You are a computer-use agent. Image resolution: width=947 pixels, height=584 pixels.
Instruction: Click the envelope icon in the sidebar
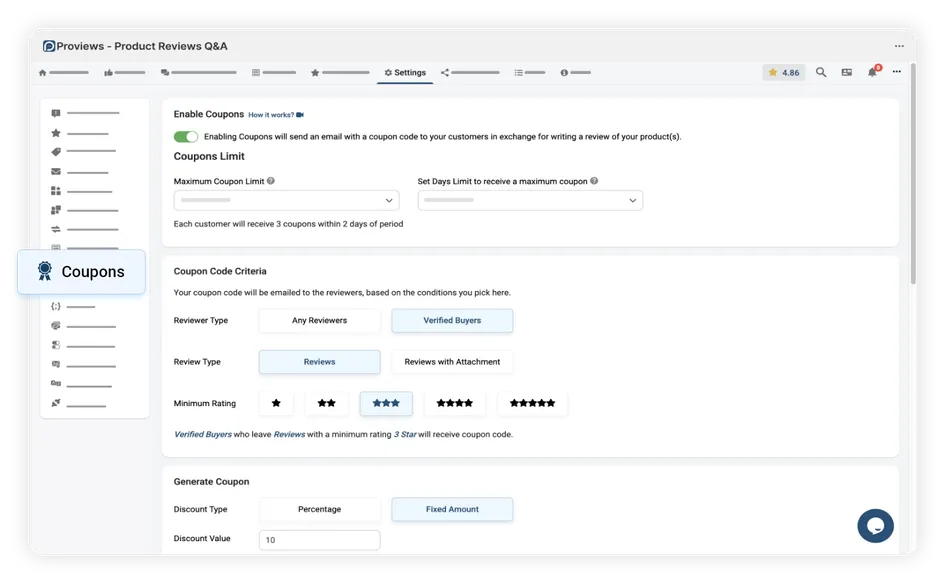(57, 171)
